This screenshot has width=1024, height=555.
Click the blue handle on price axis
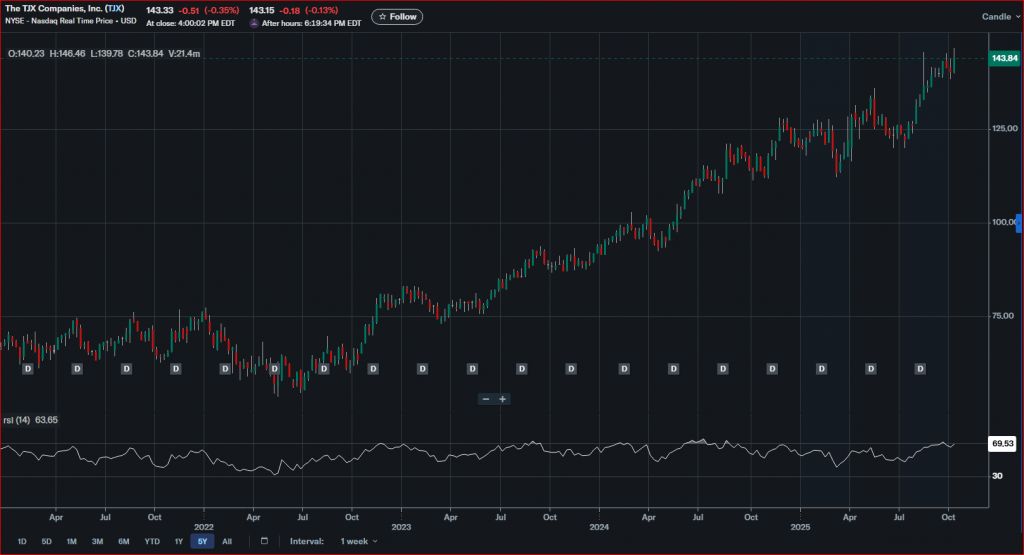point(1019,222)
